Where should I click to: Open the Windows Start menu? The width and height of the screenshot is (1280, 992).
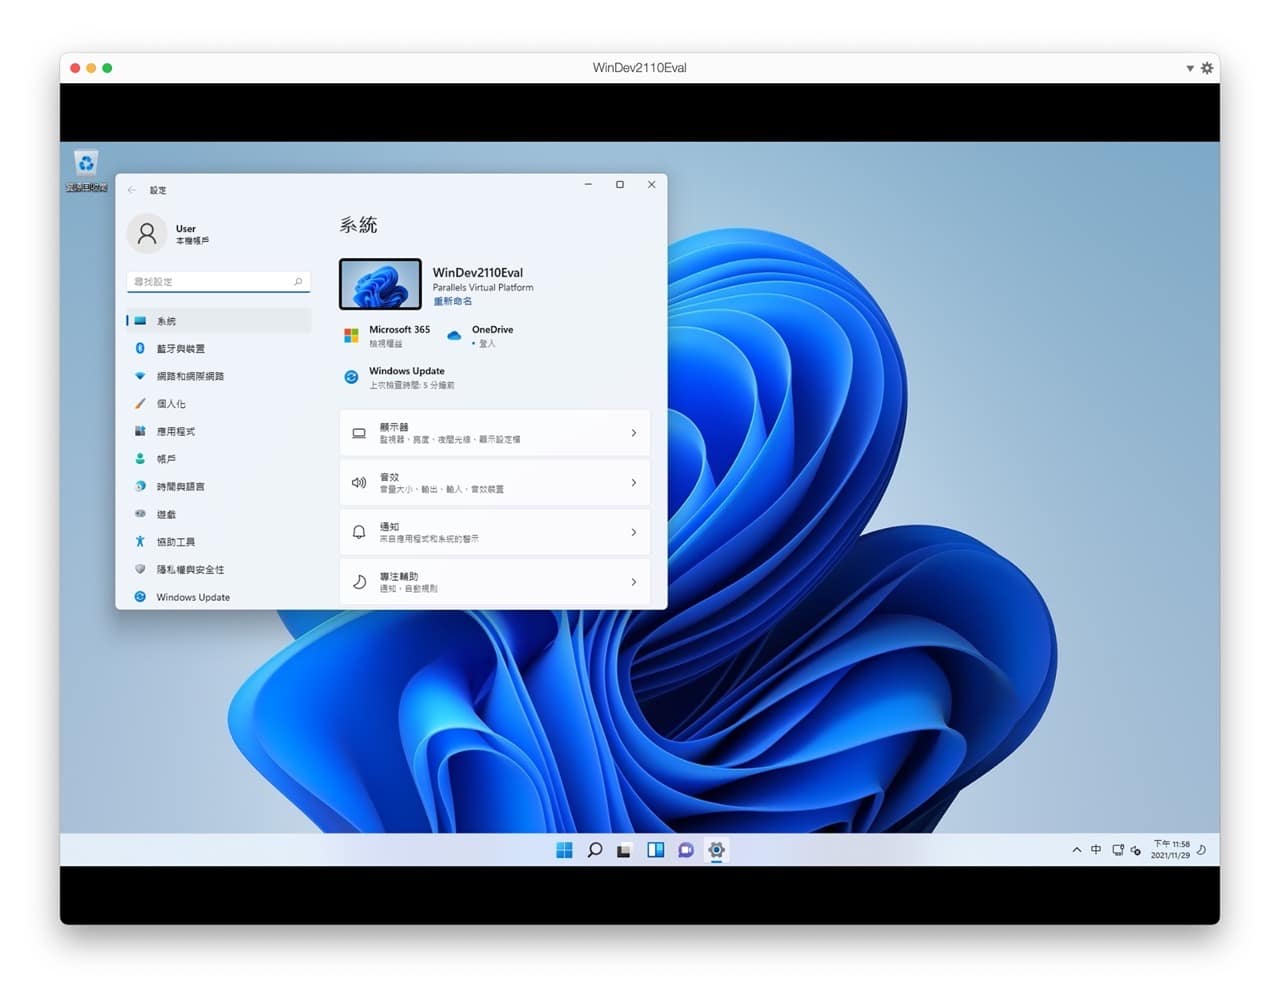click(564, 850)
